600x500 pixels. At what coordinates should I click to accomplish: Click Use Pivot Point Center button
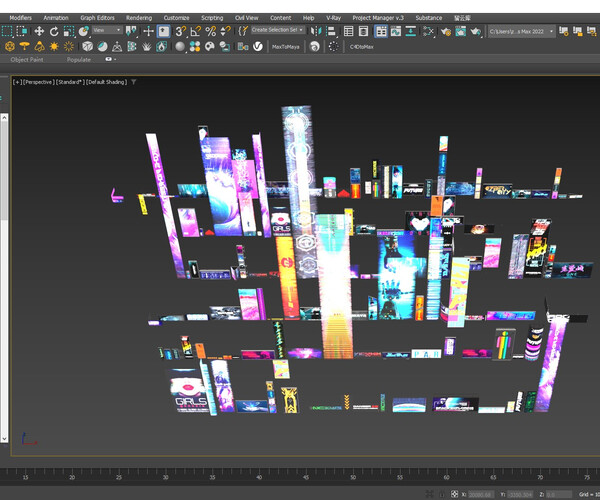coord(131,31)
